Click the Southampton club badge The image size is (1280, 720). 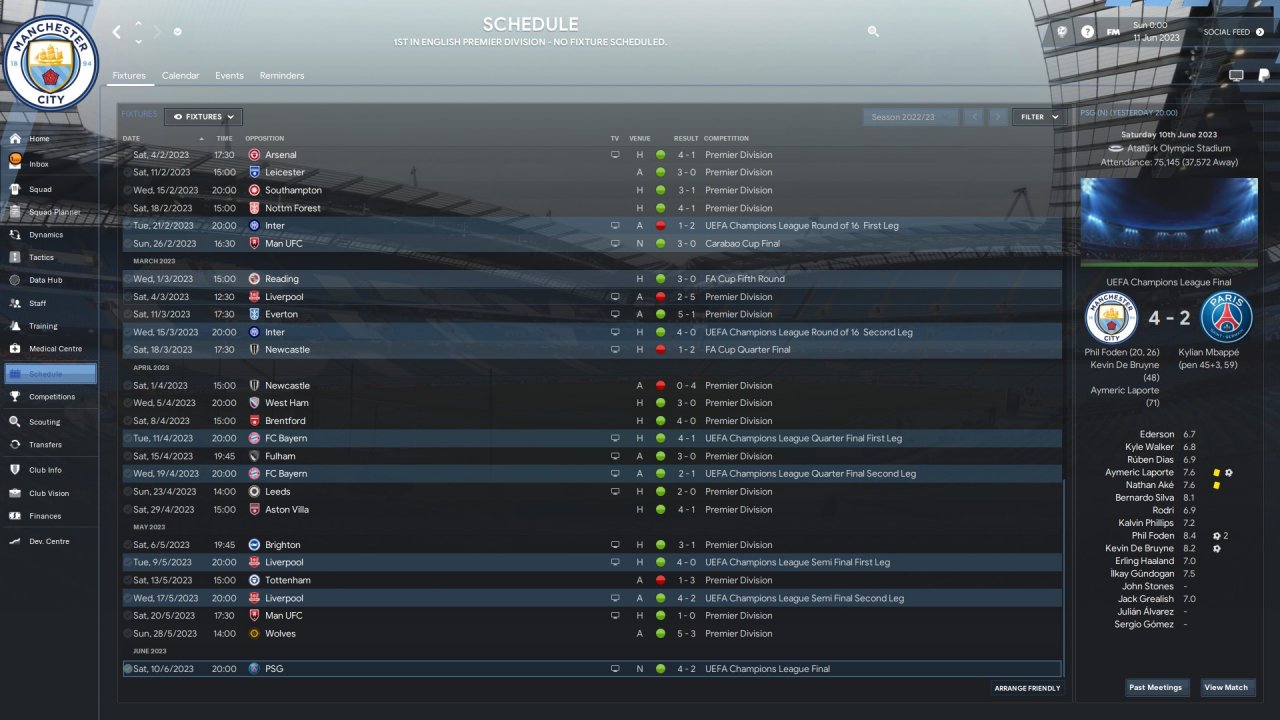254,190
